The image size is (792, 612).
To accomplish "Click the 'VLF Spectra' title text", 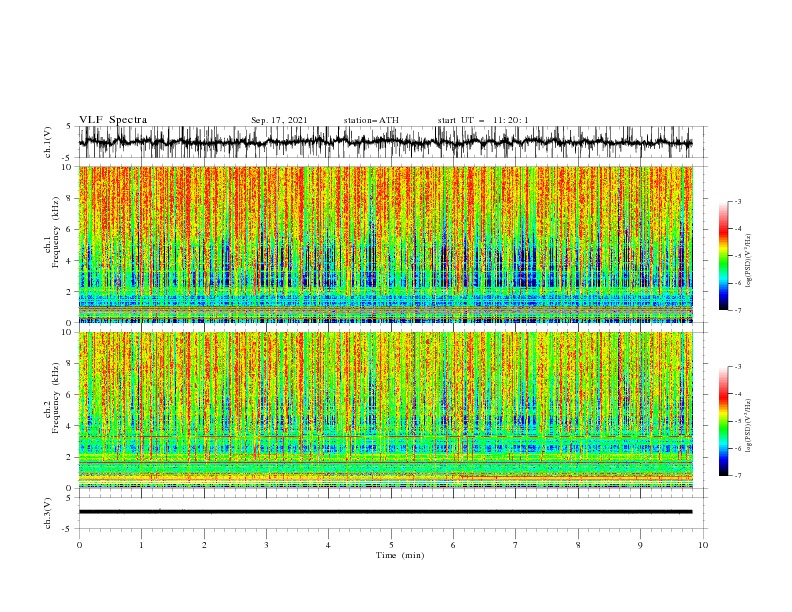I will click(x=113, y=120).
